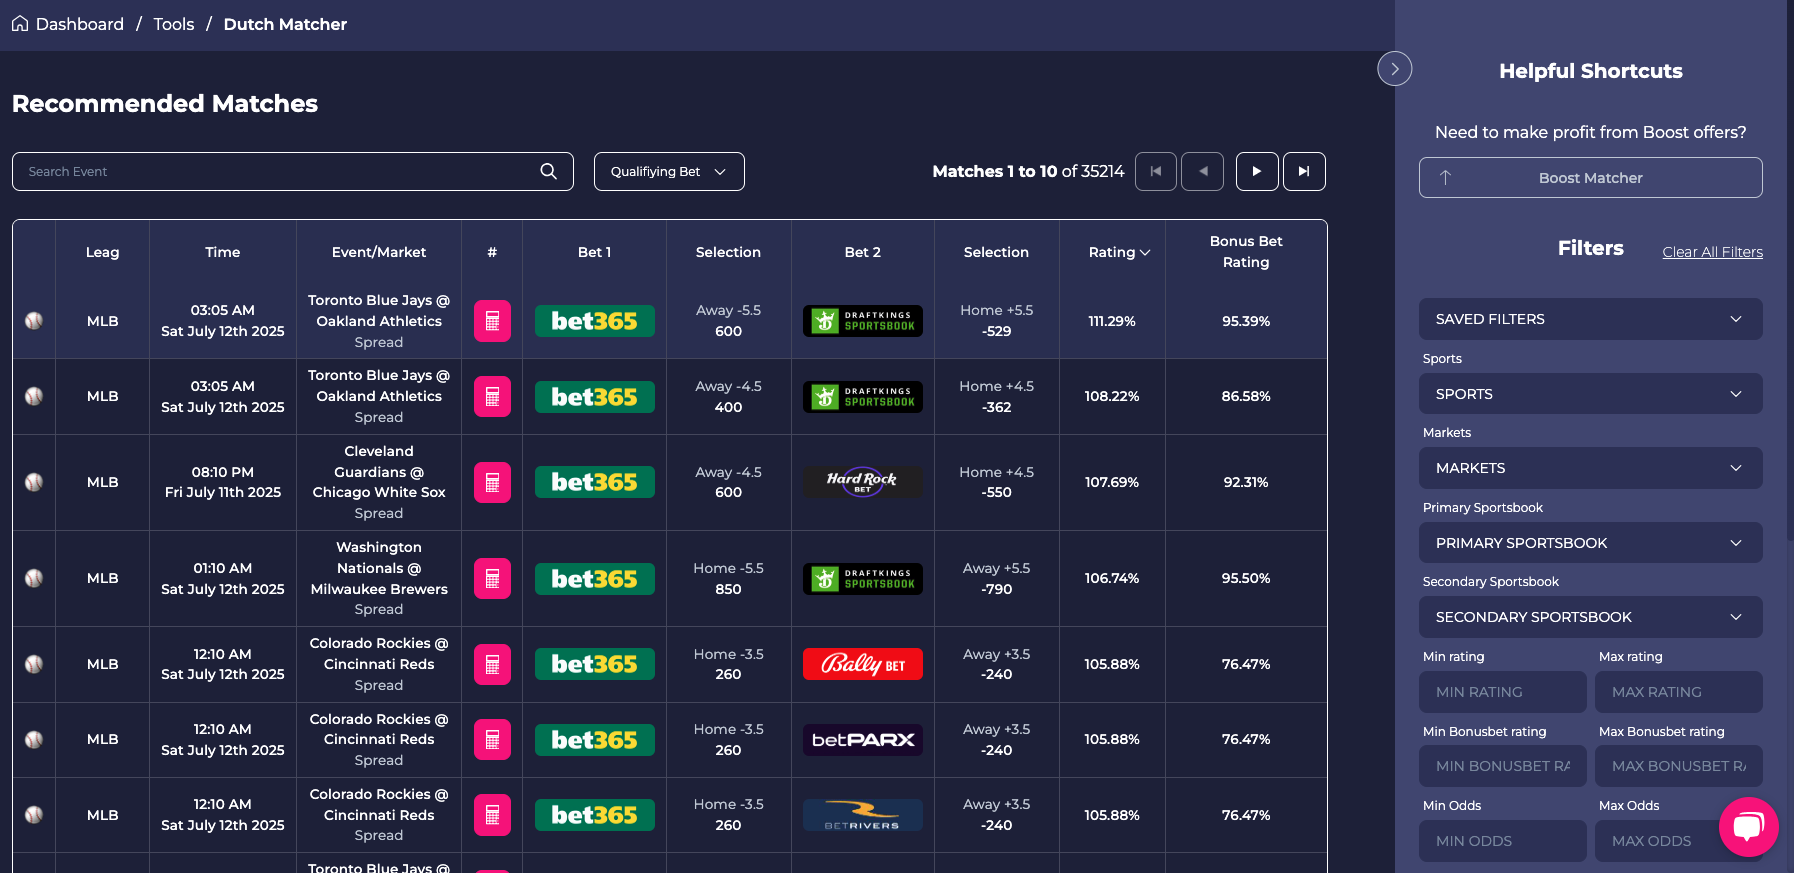Open the Boost Matcher shortcut
The image size is (1794, 873).
pyautogui.click(x=1590, y=178)
